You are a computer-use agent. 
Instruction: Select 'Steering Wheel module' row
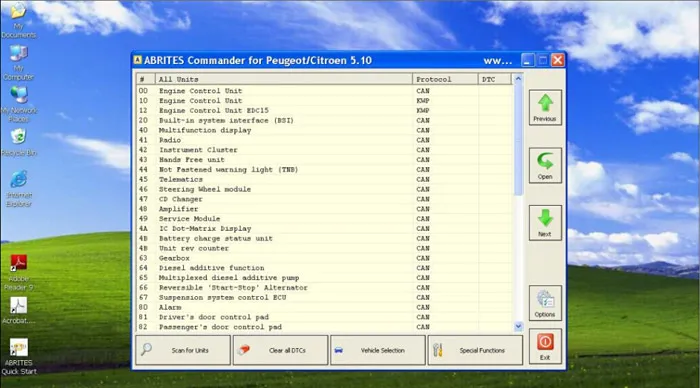[x=325, y=189]
